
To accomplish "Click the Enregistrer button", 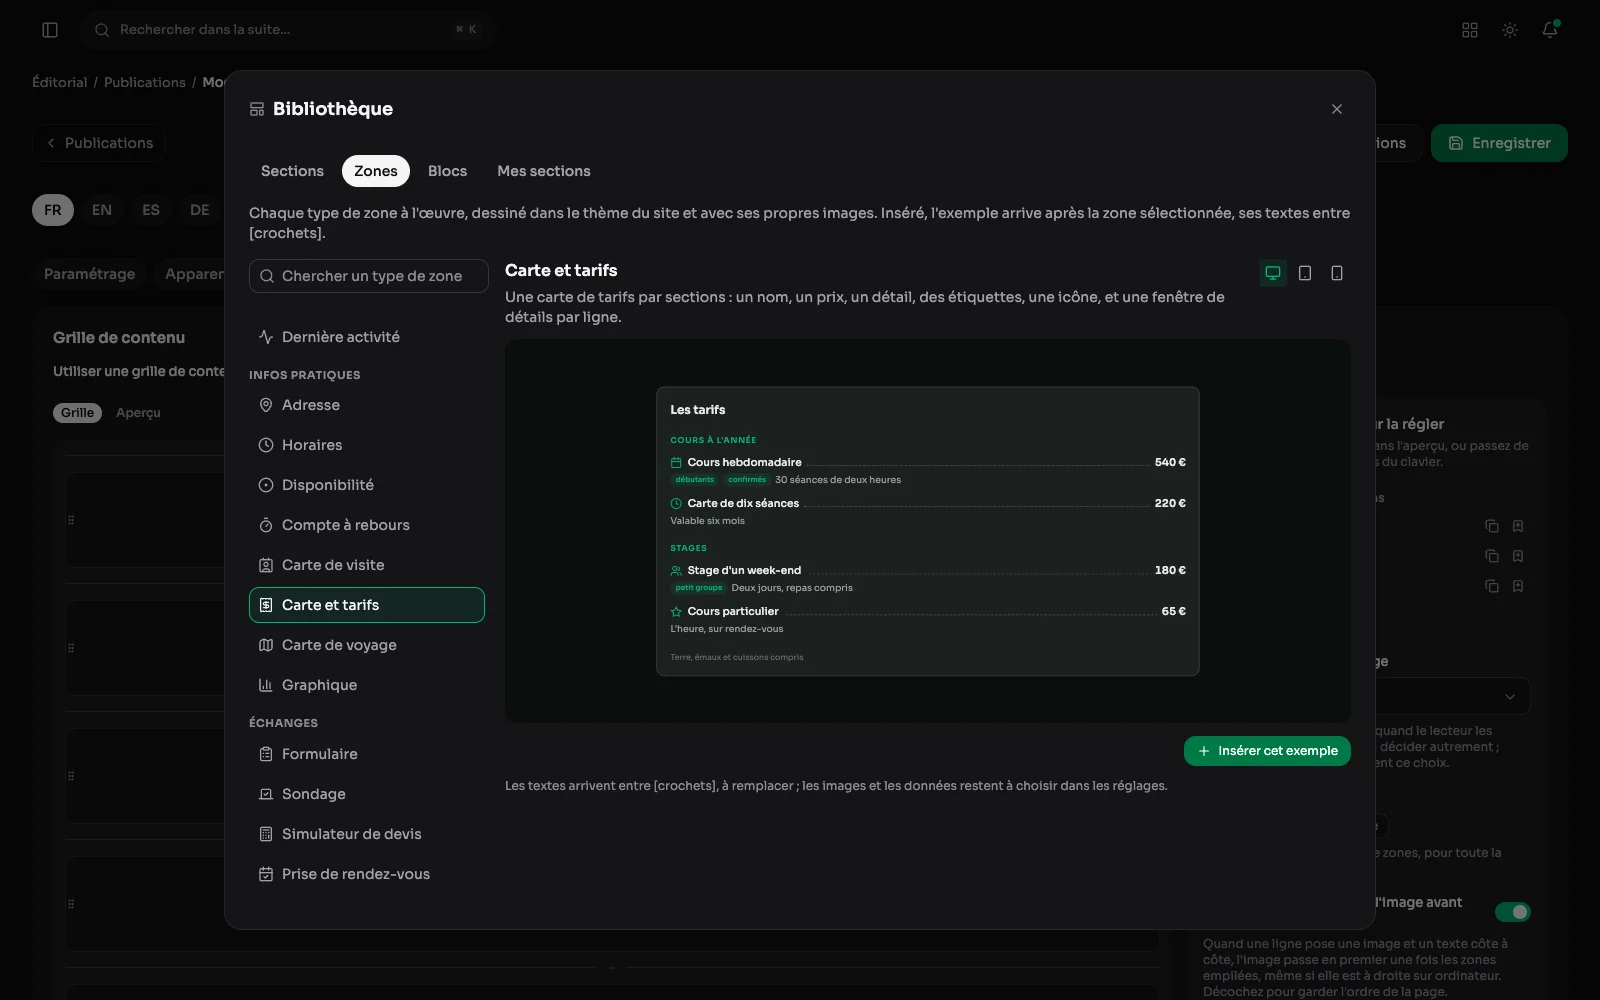I will [1499, 143].
